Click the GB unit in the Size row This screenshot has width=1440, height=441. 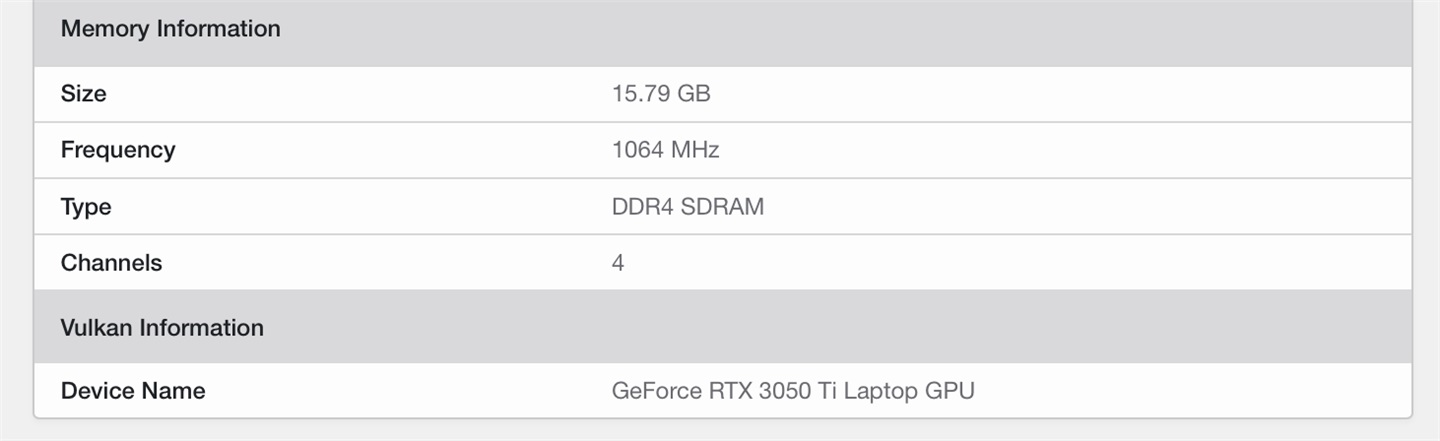point(694,94)
